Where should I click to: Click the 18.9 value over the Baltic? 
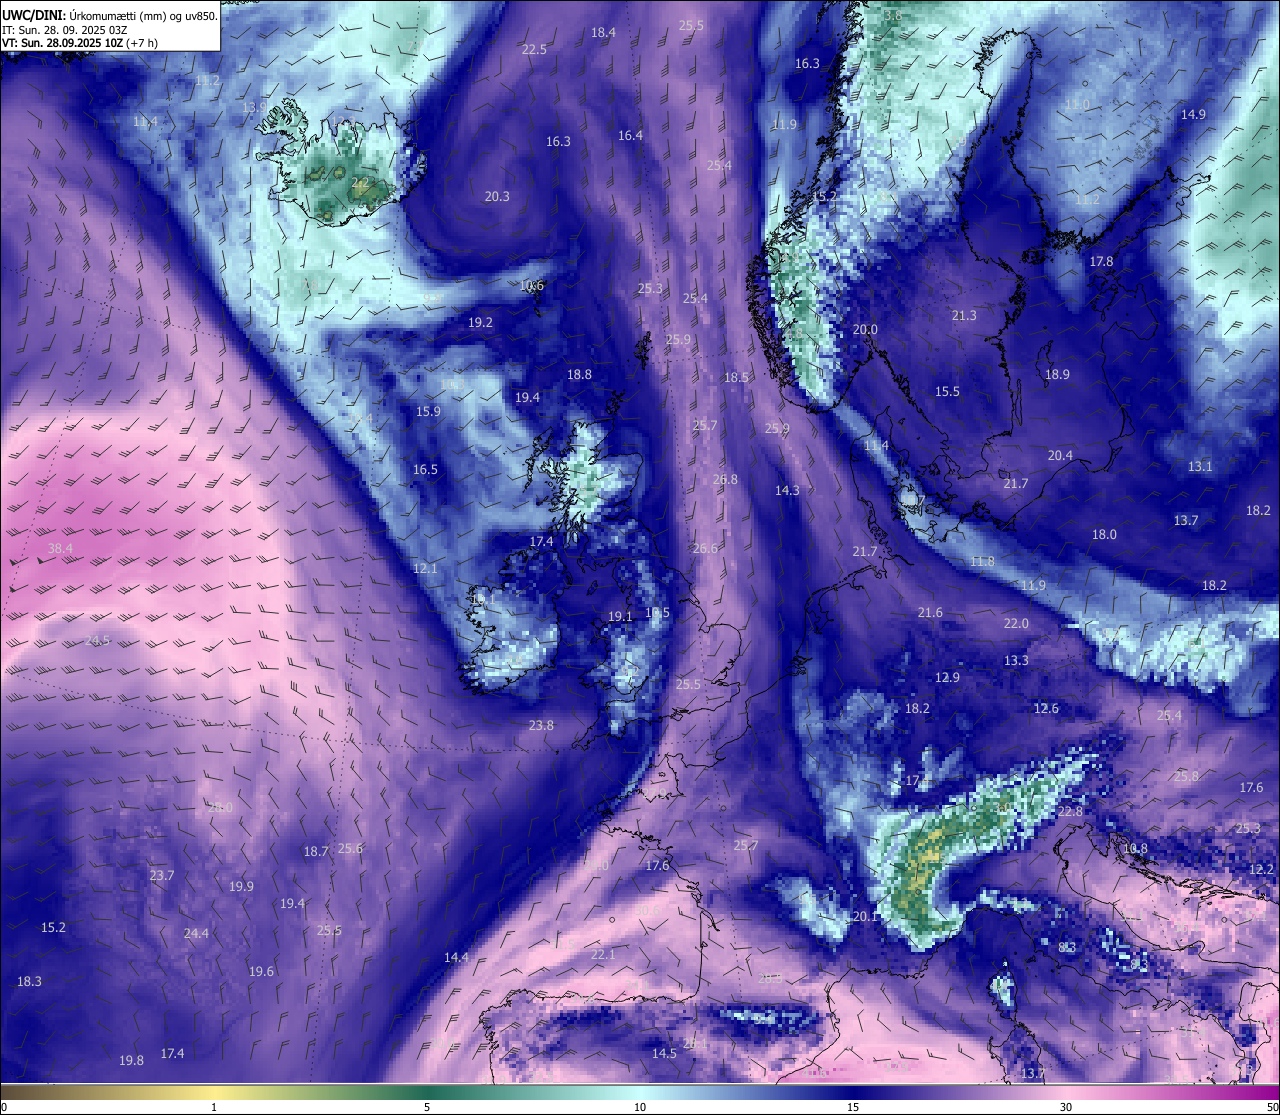[x=1057, y=375]
